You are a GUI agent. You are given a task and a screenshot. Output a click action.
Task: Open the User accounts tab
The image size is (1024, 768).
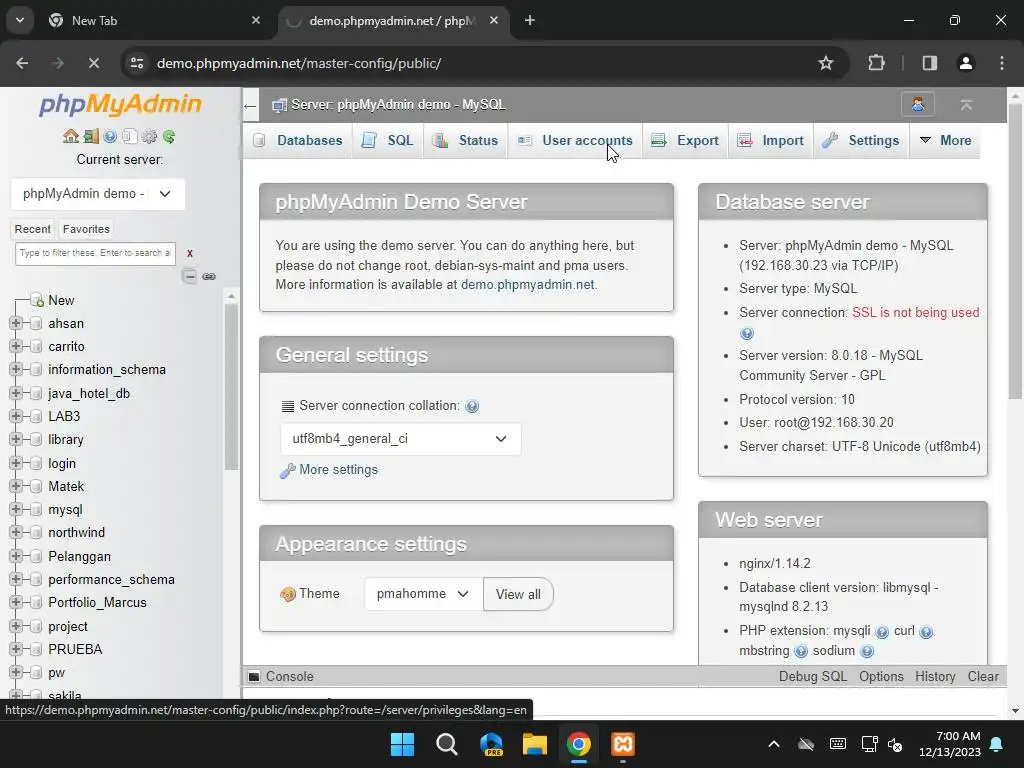pyautogui.click(x=575, y=140)
